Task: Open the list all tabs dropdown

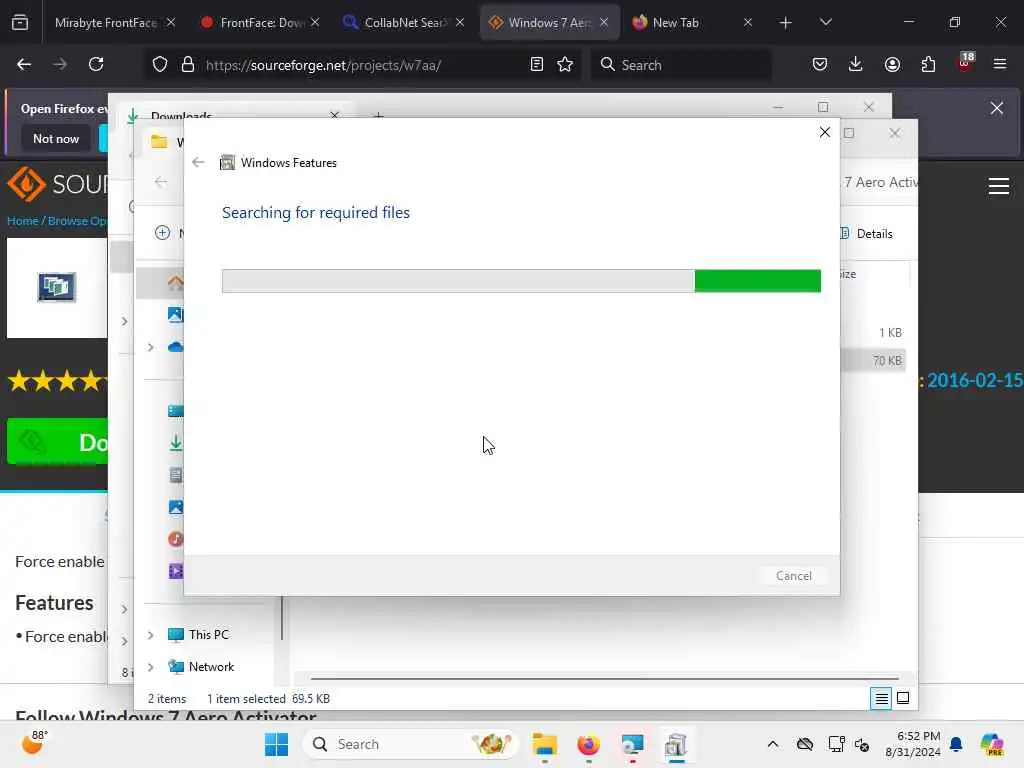Action: [x=825, y=22]
